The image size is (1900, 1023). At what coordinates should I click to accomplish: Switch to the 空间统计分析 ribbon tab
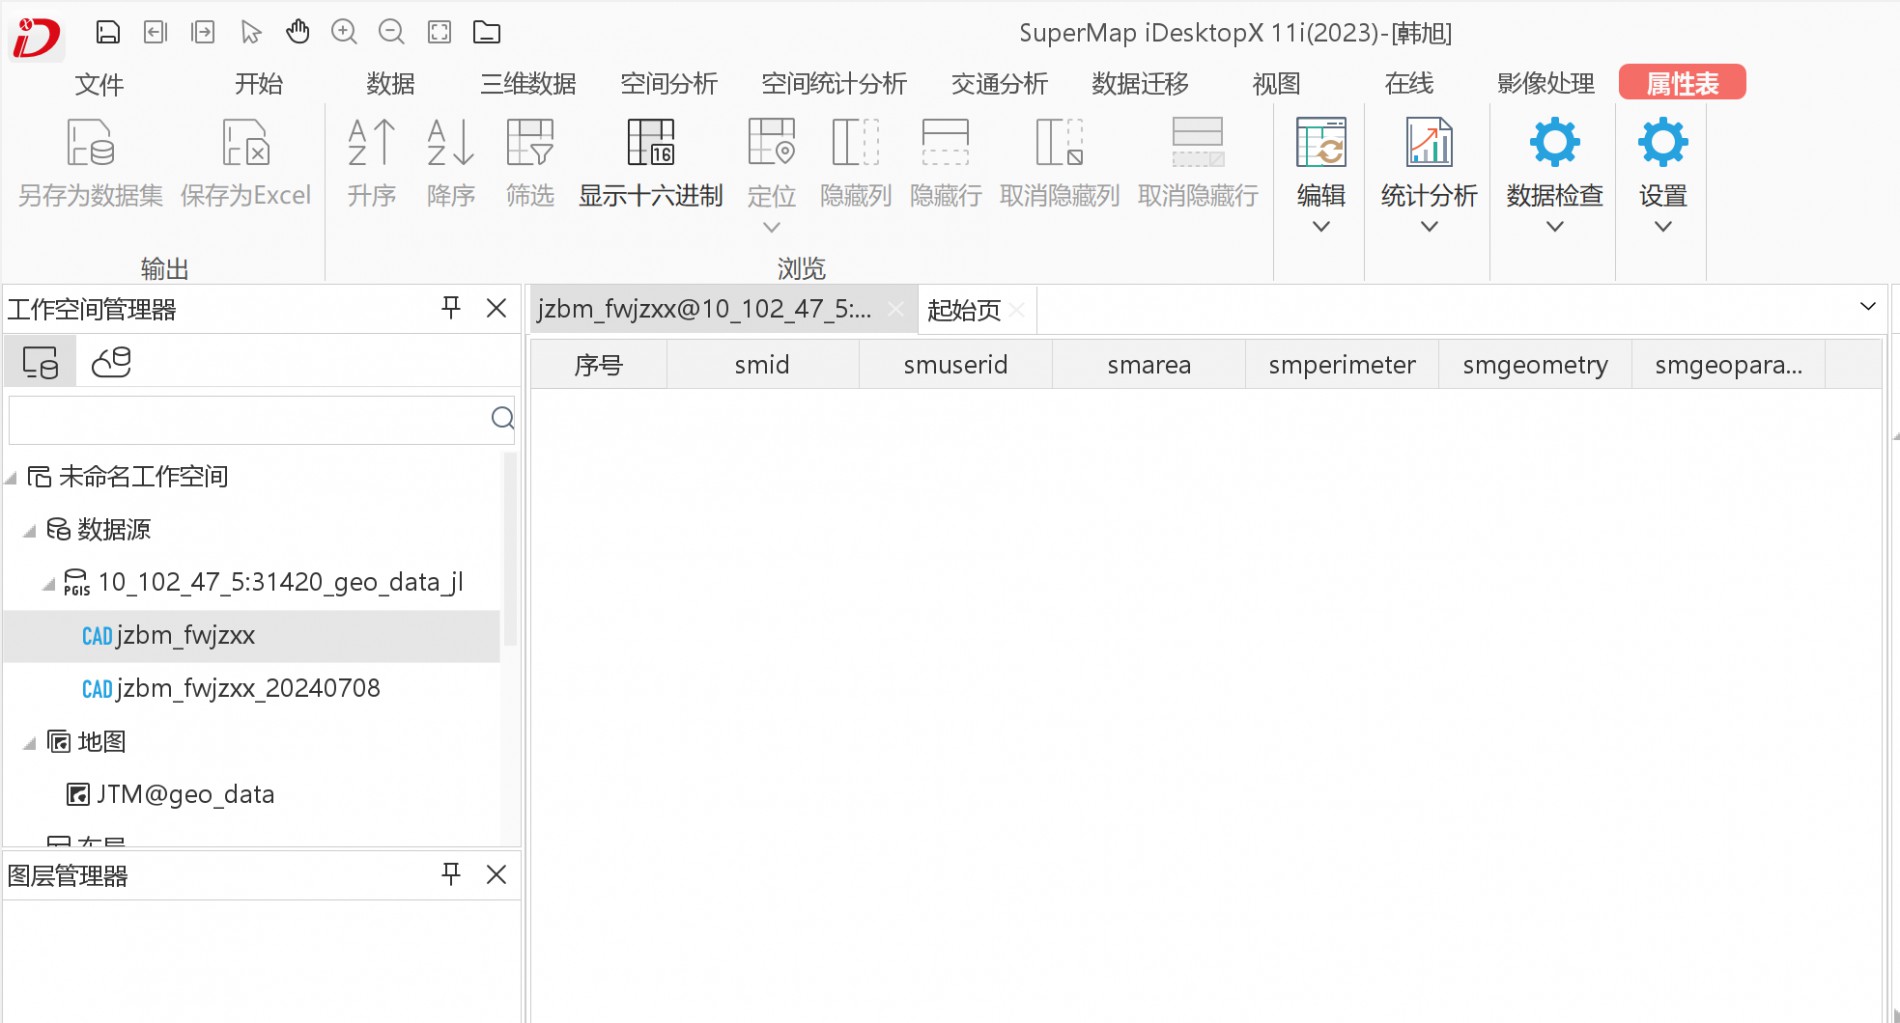pos(834,84)
